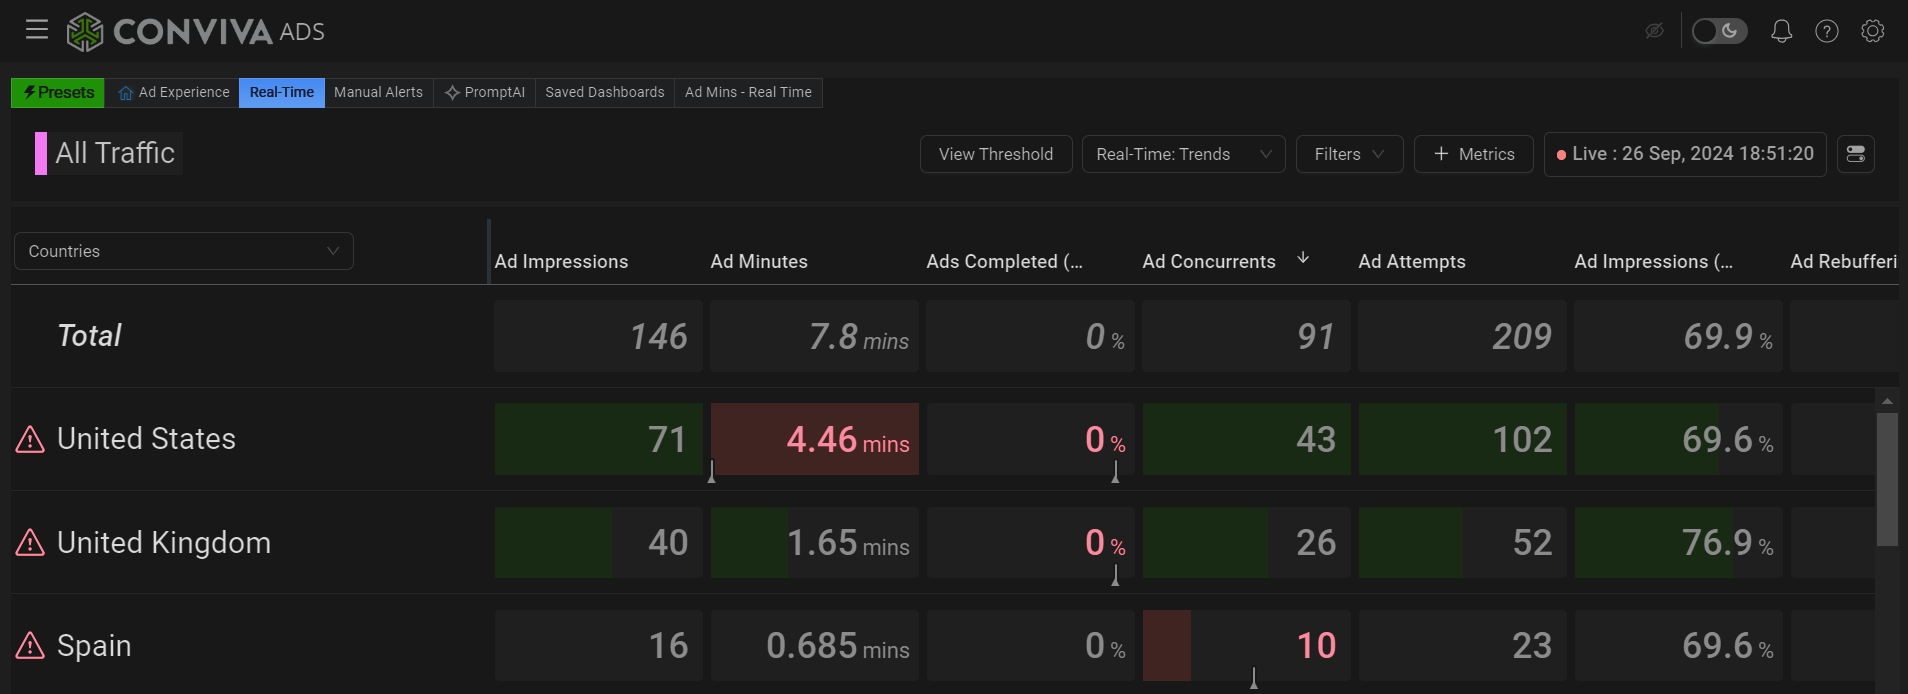Click the layout switch icon beside Live time
This screenshot has width=1908, height=694.
tap(1855, 154)
